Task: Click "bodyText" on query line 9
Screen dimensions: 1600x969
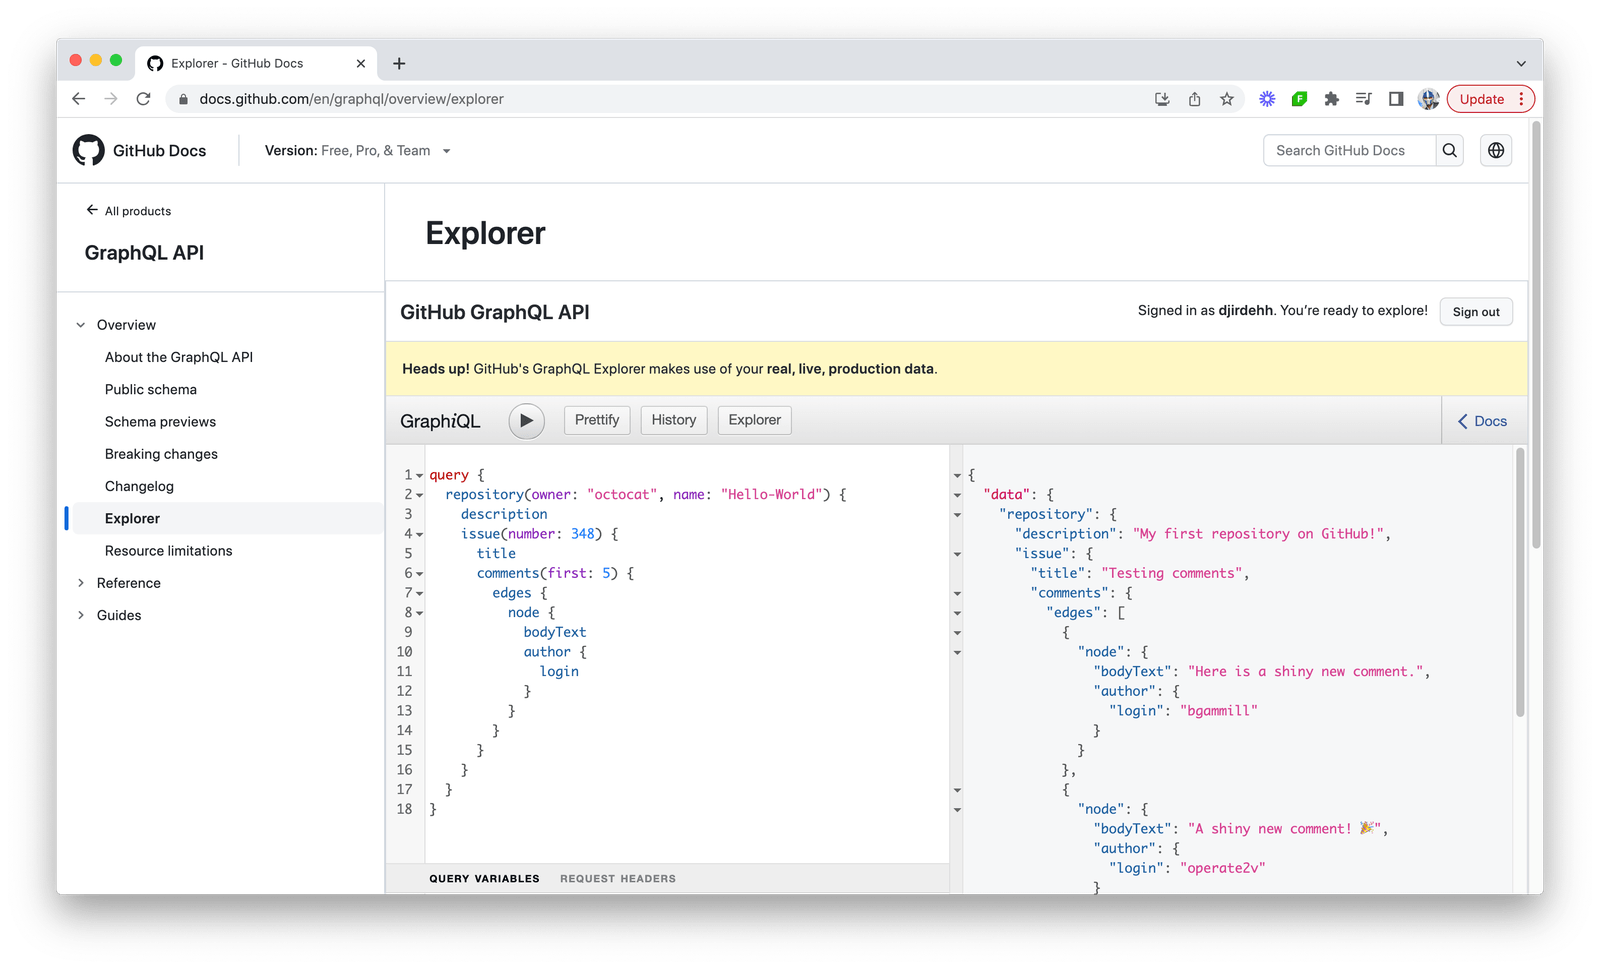Action: [555, 632]
